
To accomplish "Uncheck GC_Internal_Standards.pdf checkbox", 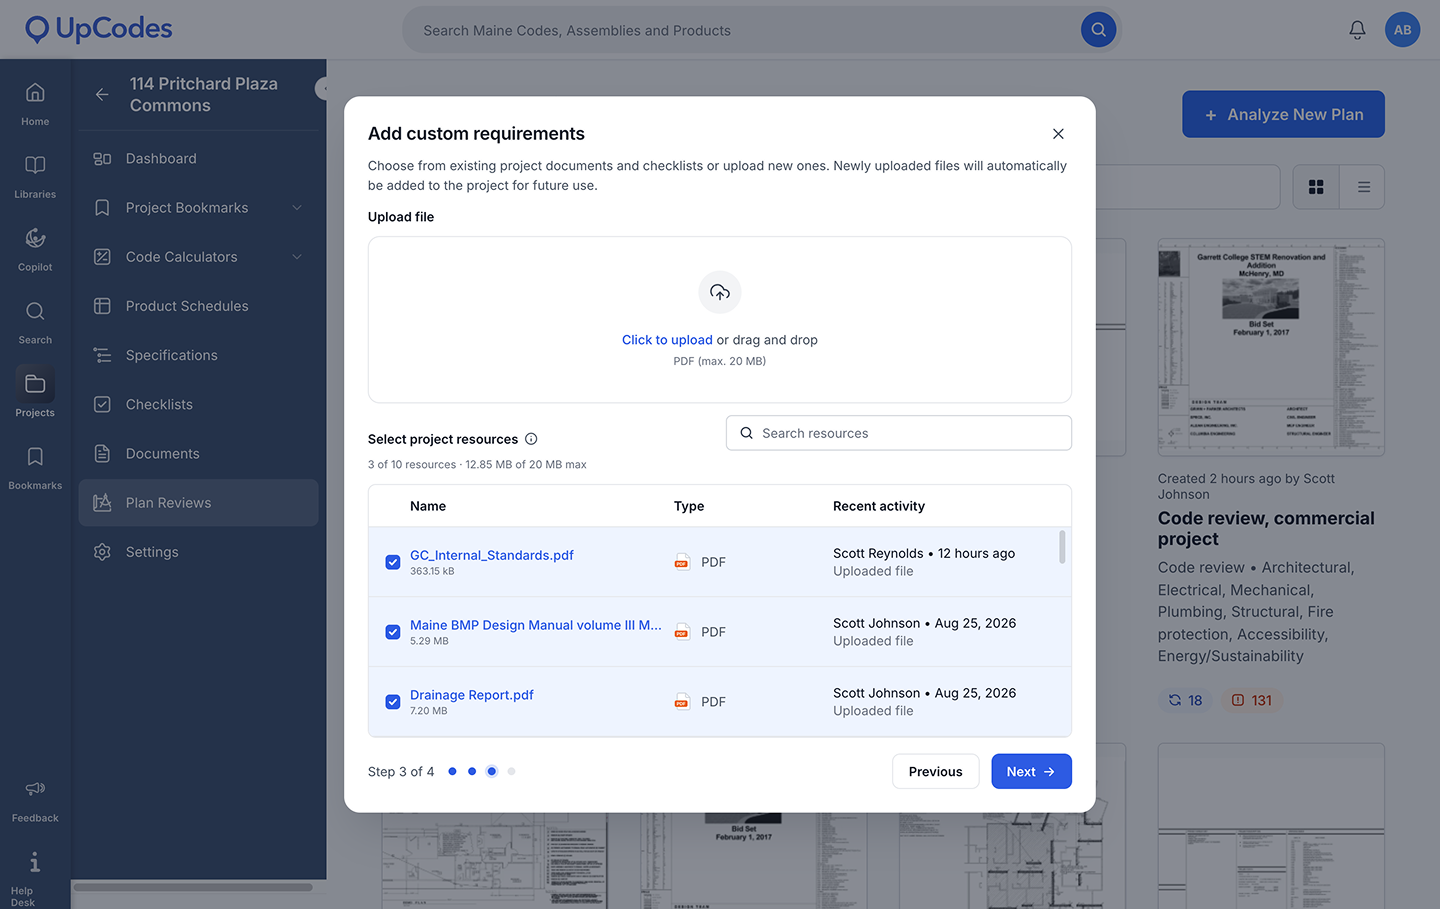I will pos(393,562).
